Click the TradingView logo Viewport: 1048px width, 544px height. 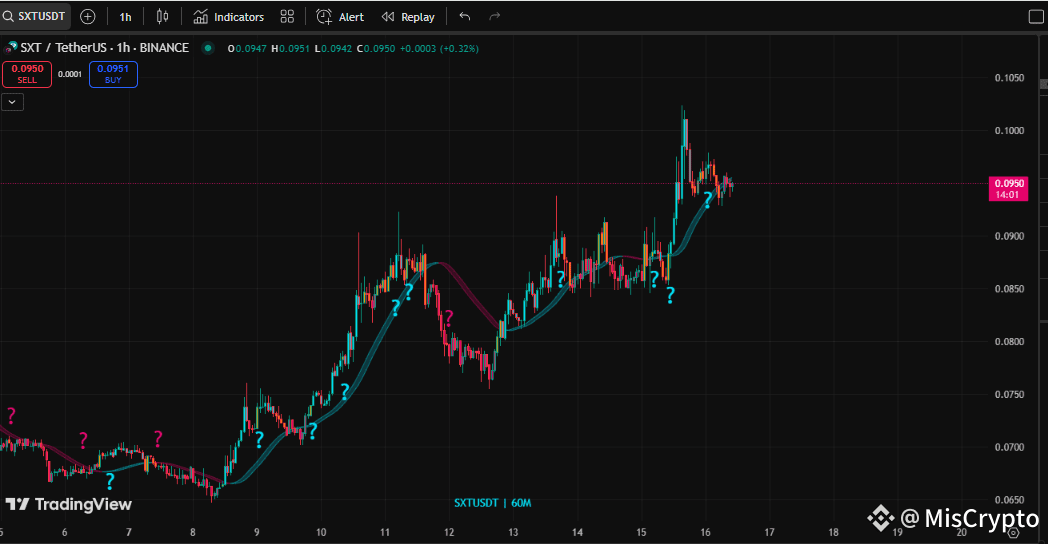[x=69, y=504]
